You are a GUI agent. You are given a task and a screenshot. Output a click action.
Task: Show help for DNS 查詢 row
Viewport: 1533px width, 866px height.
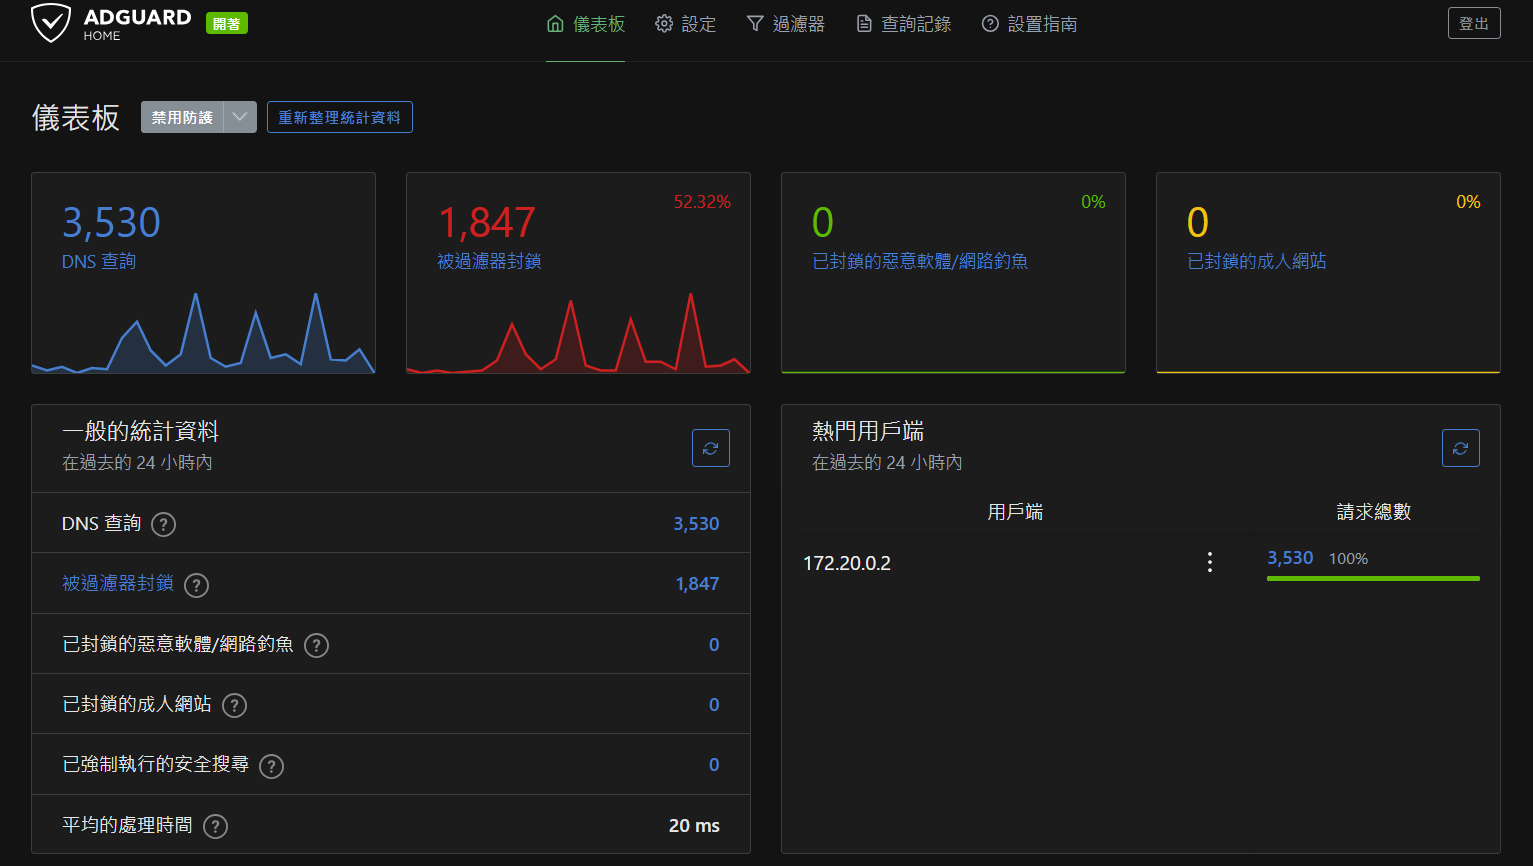[163, 524]
